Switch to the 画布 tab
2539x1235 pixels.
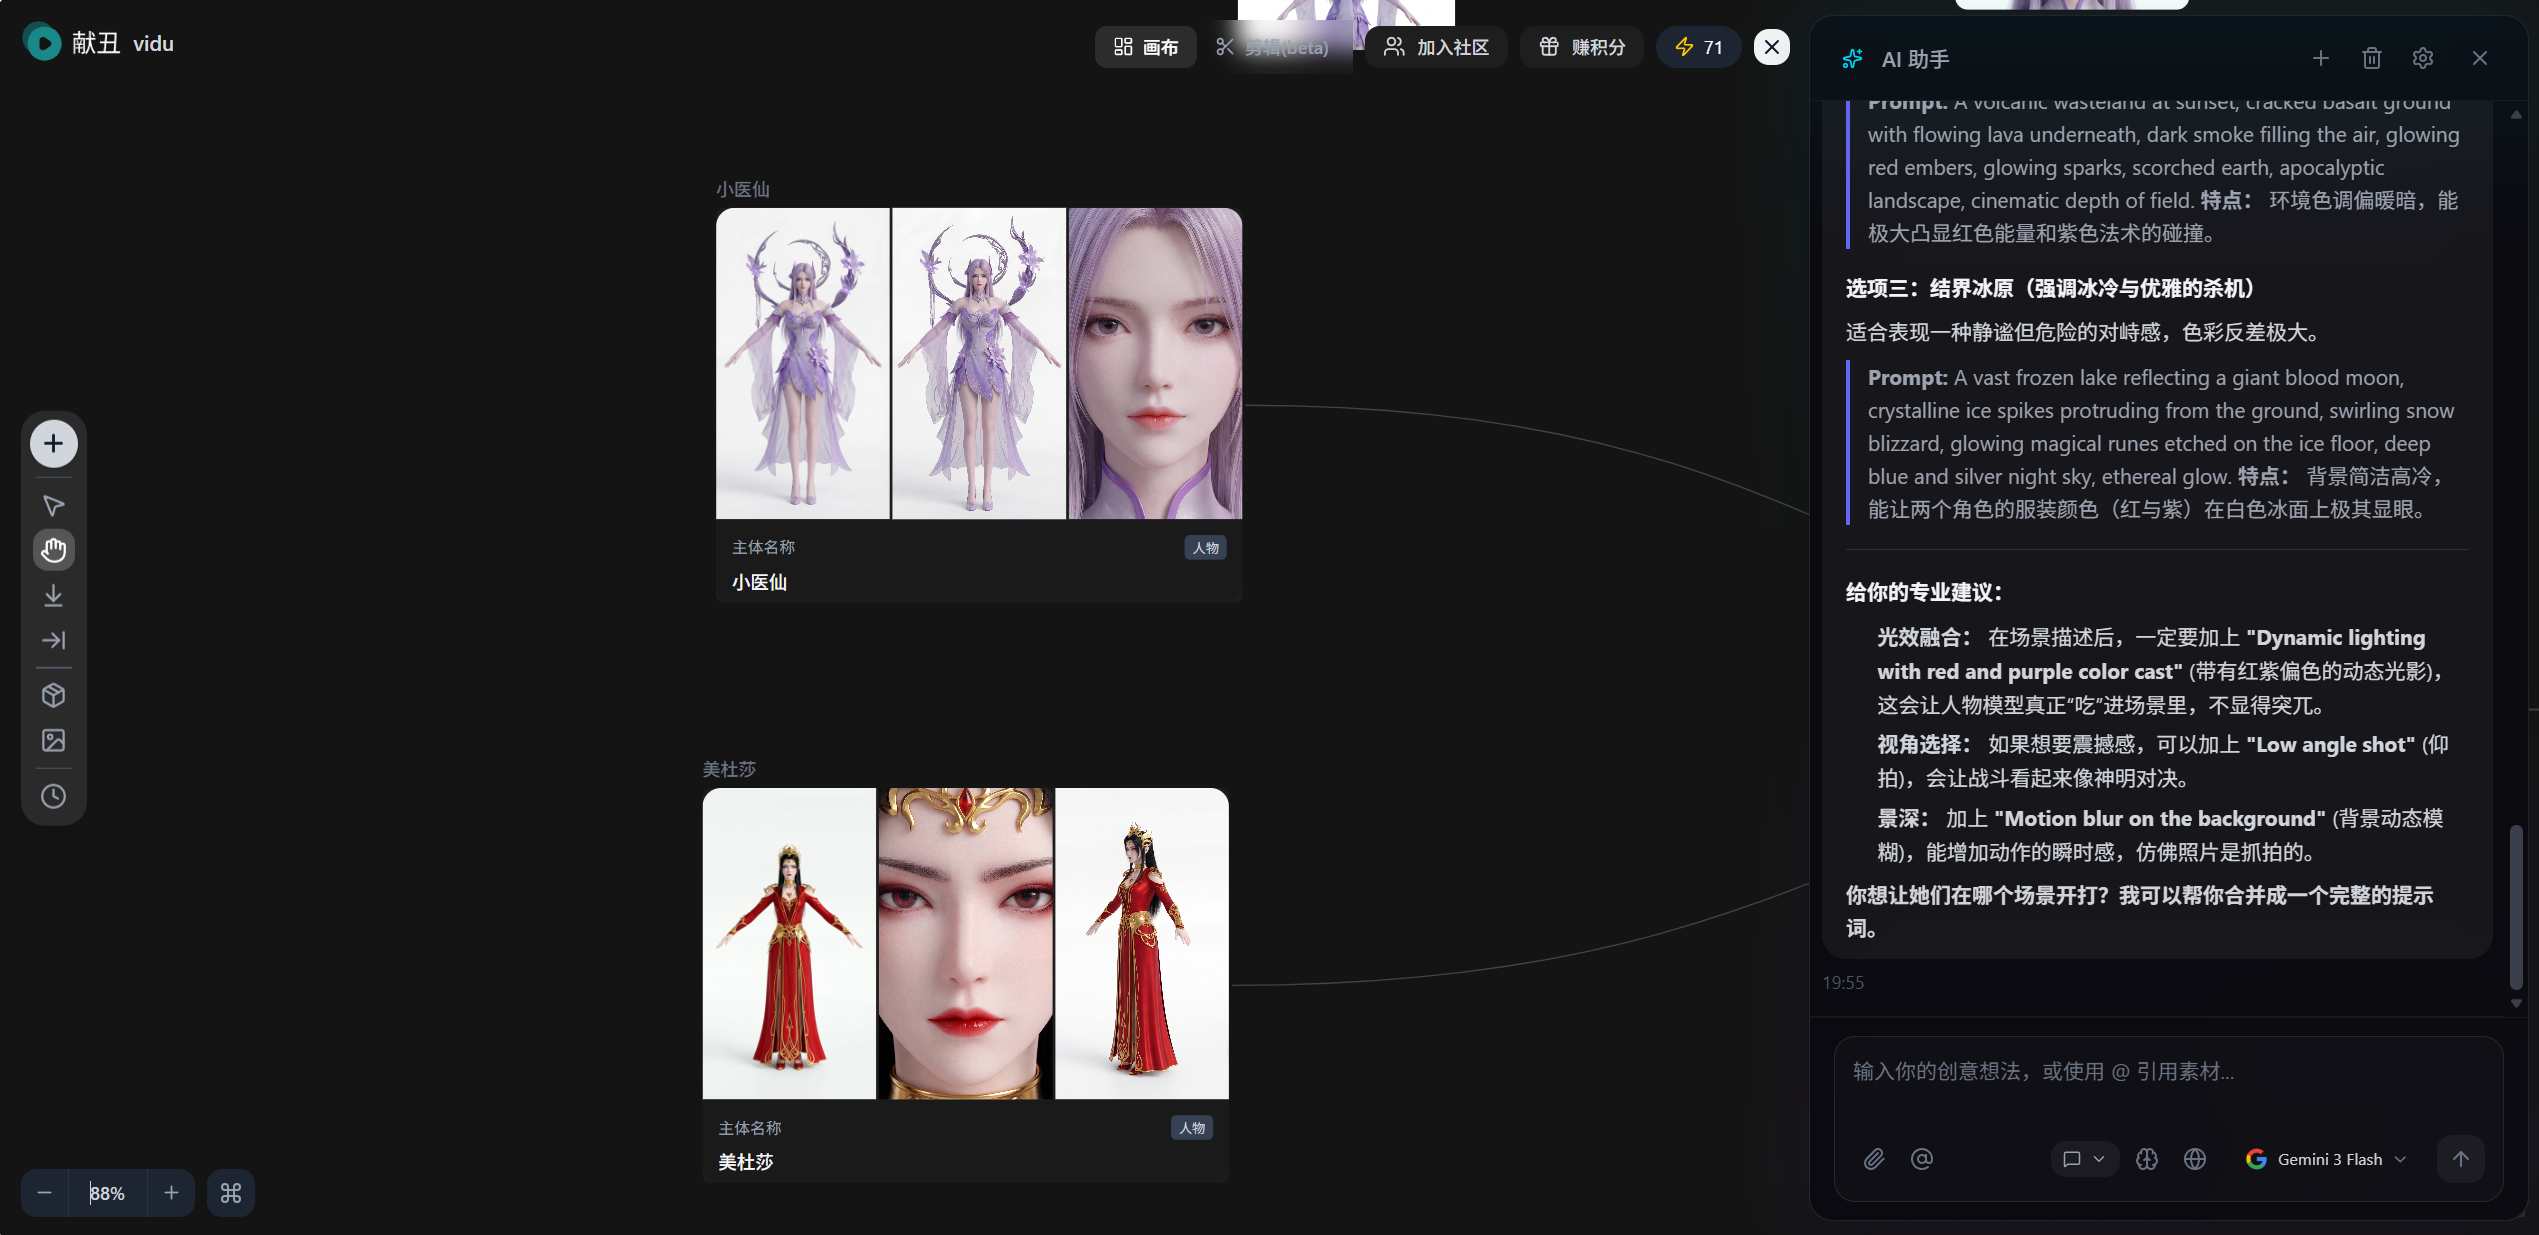[x=1146, y=47]
